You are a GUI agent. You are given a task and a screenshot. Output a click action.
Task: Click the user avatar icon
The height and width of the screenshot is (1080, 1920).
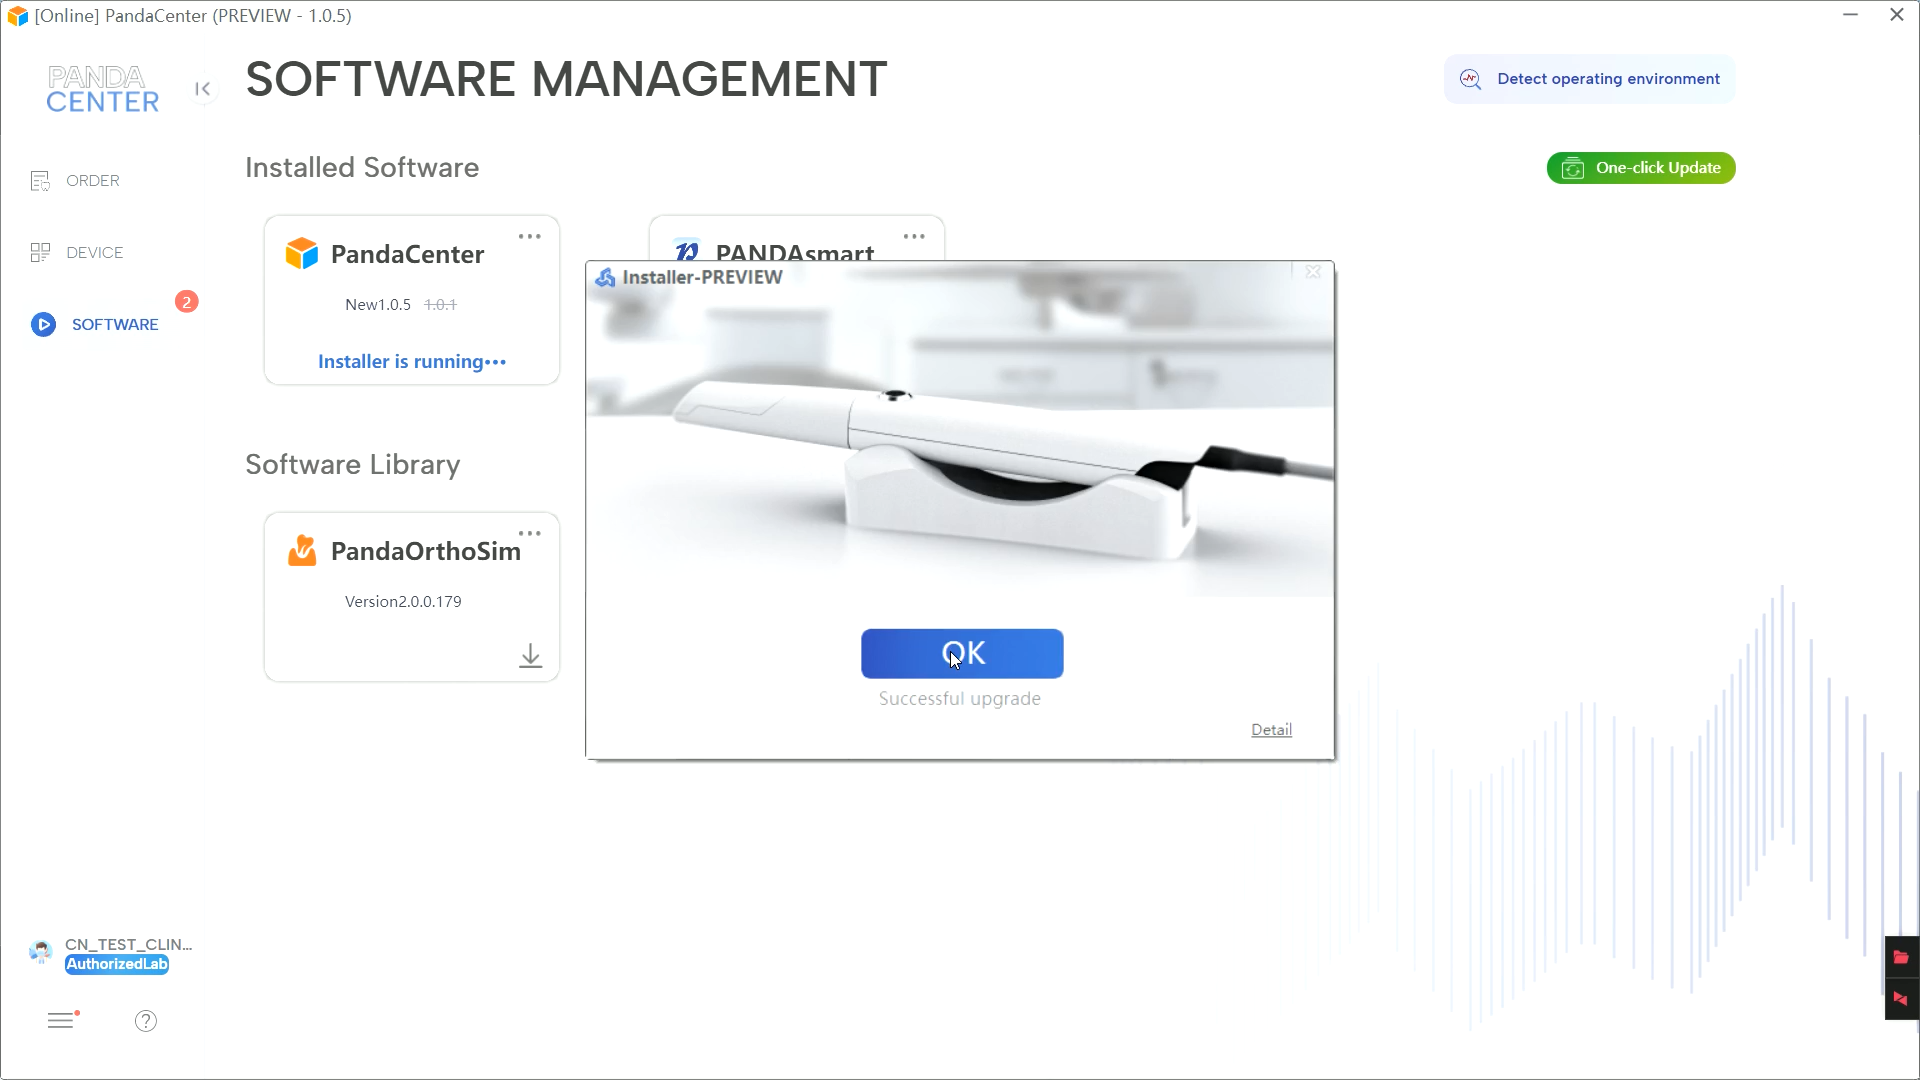point(41,952)
